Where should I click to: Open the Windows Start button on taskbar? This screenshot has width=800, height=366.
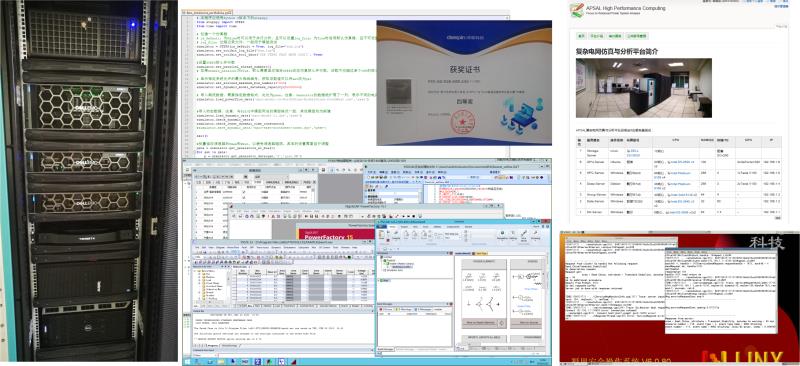187,362
